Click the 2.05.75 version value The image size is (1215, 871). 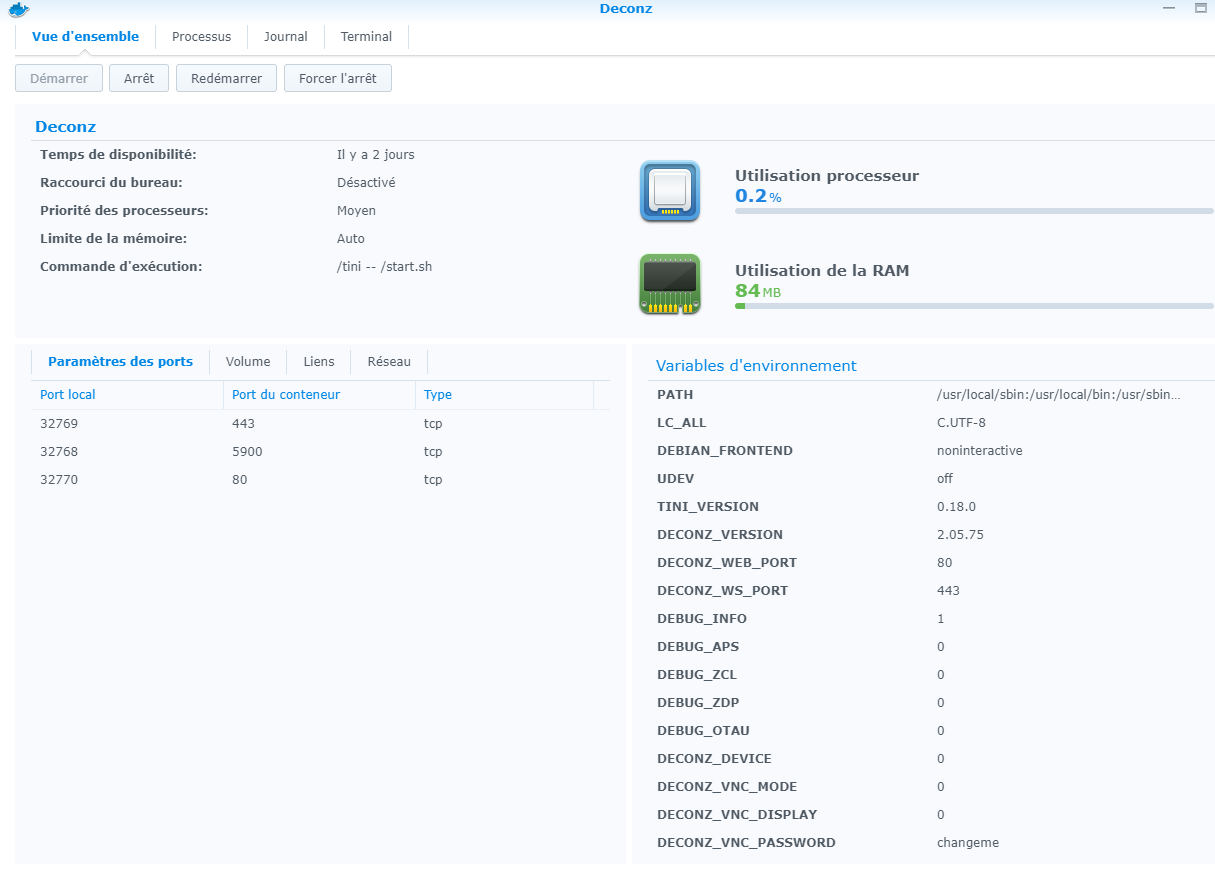tap(960, 535)
